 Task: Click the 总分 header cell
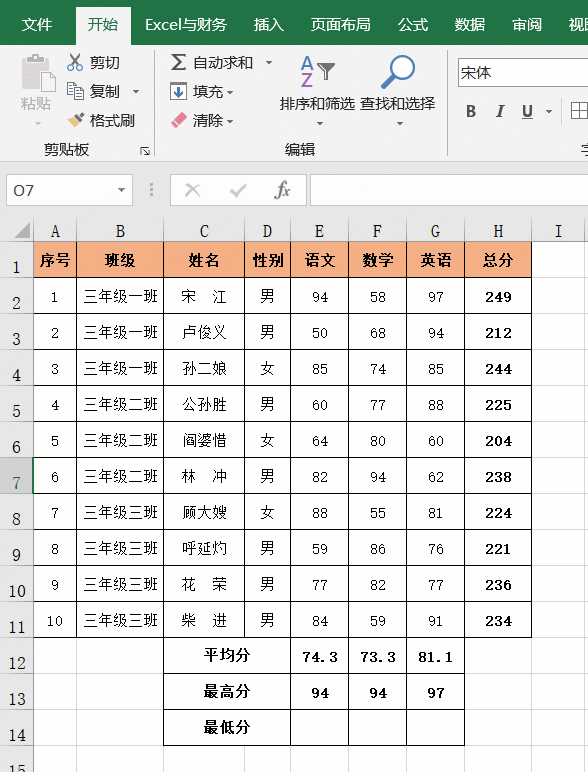point(498,259)
